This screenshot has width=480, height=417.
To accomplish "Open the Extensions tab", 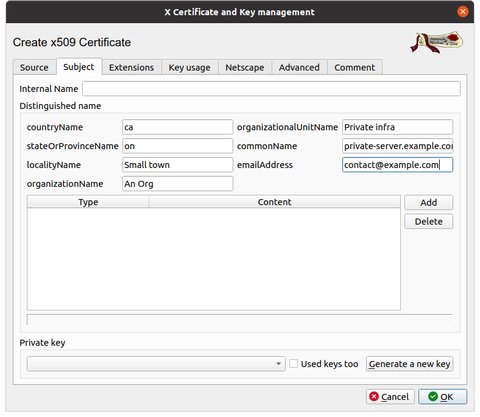I will pyautogui.click(x=131, y=67).
